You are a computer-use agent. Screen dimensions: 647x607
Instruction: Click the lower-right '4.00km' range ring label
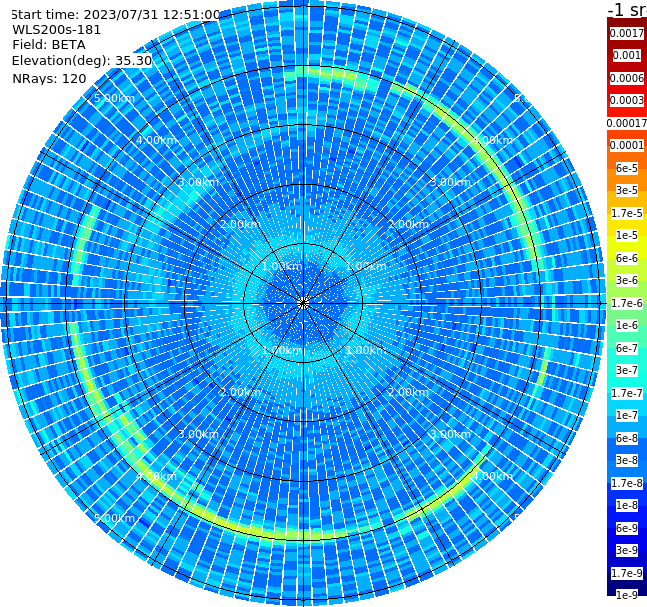point(492,476)
